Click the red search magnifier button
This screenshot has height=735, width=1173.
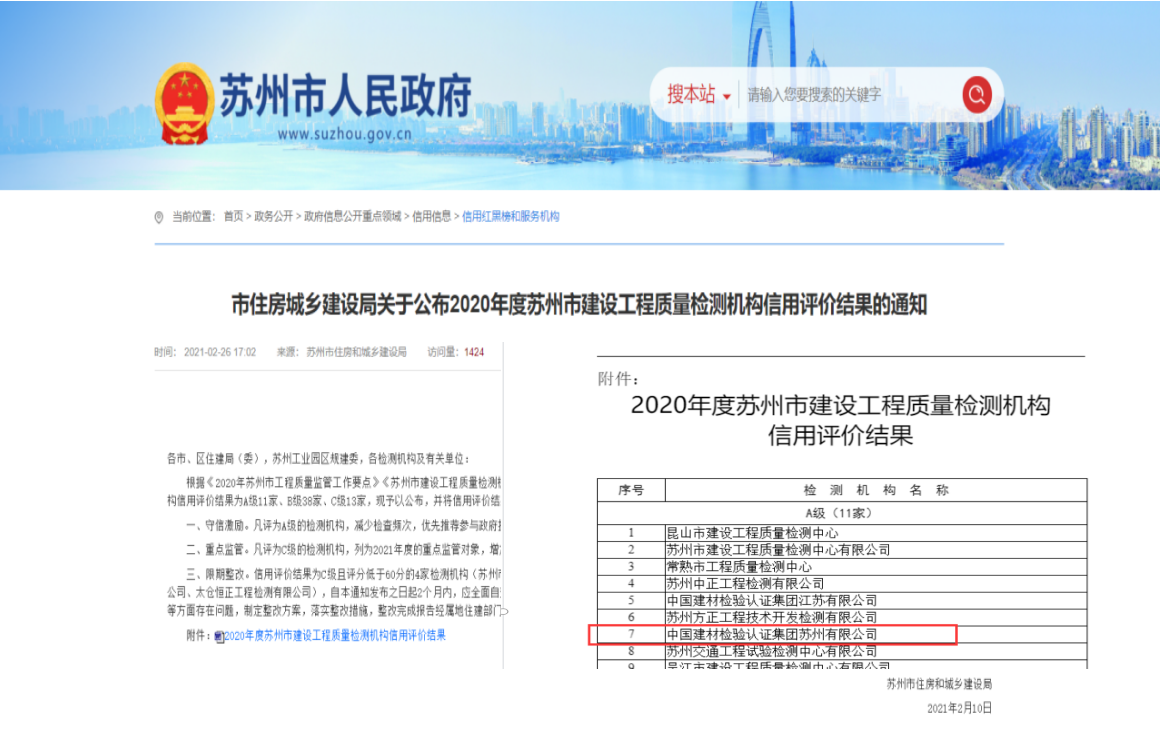[x=976, y=95]
